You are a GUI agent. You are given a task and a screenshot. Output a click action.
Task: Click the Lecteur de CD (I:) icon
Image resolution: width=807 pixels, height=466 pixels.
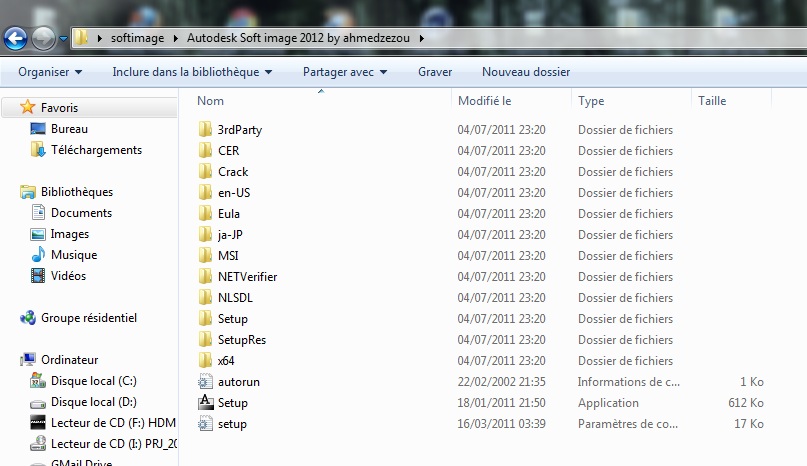38,444
